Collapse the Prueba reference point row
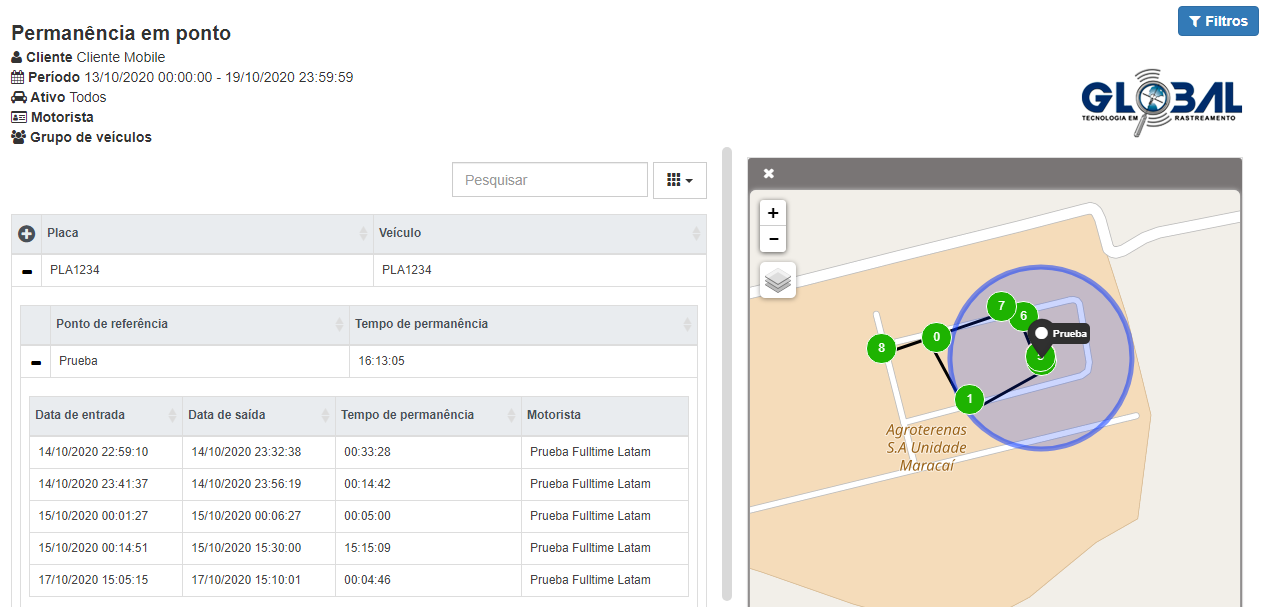Screen dimensions: 1267x607 click(36, 362)
